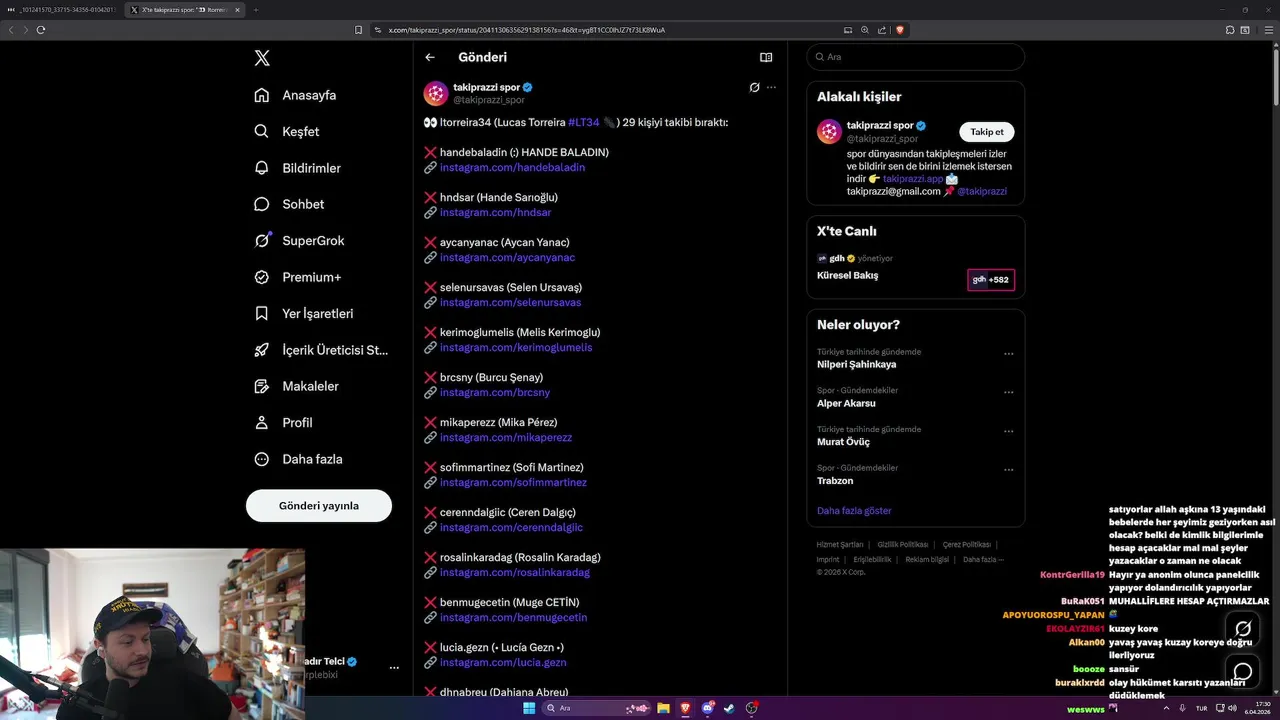Open the Nilperi Şahinkaya trend
This screenshot has width=1280, height=720.
click(x=856, y=365)
